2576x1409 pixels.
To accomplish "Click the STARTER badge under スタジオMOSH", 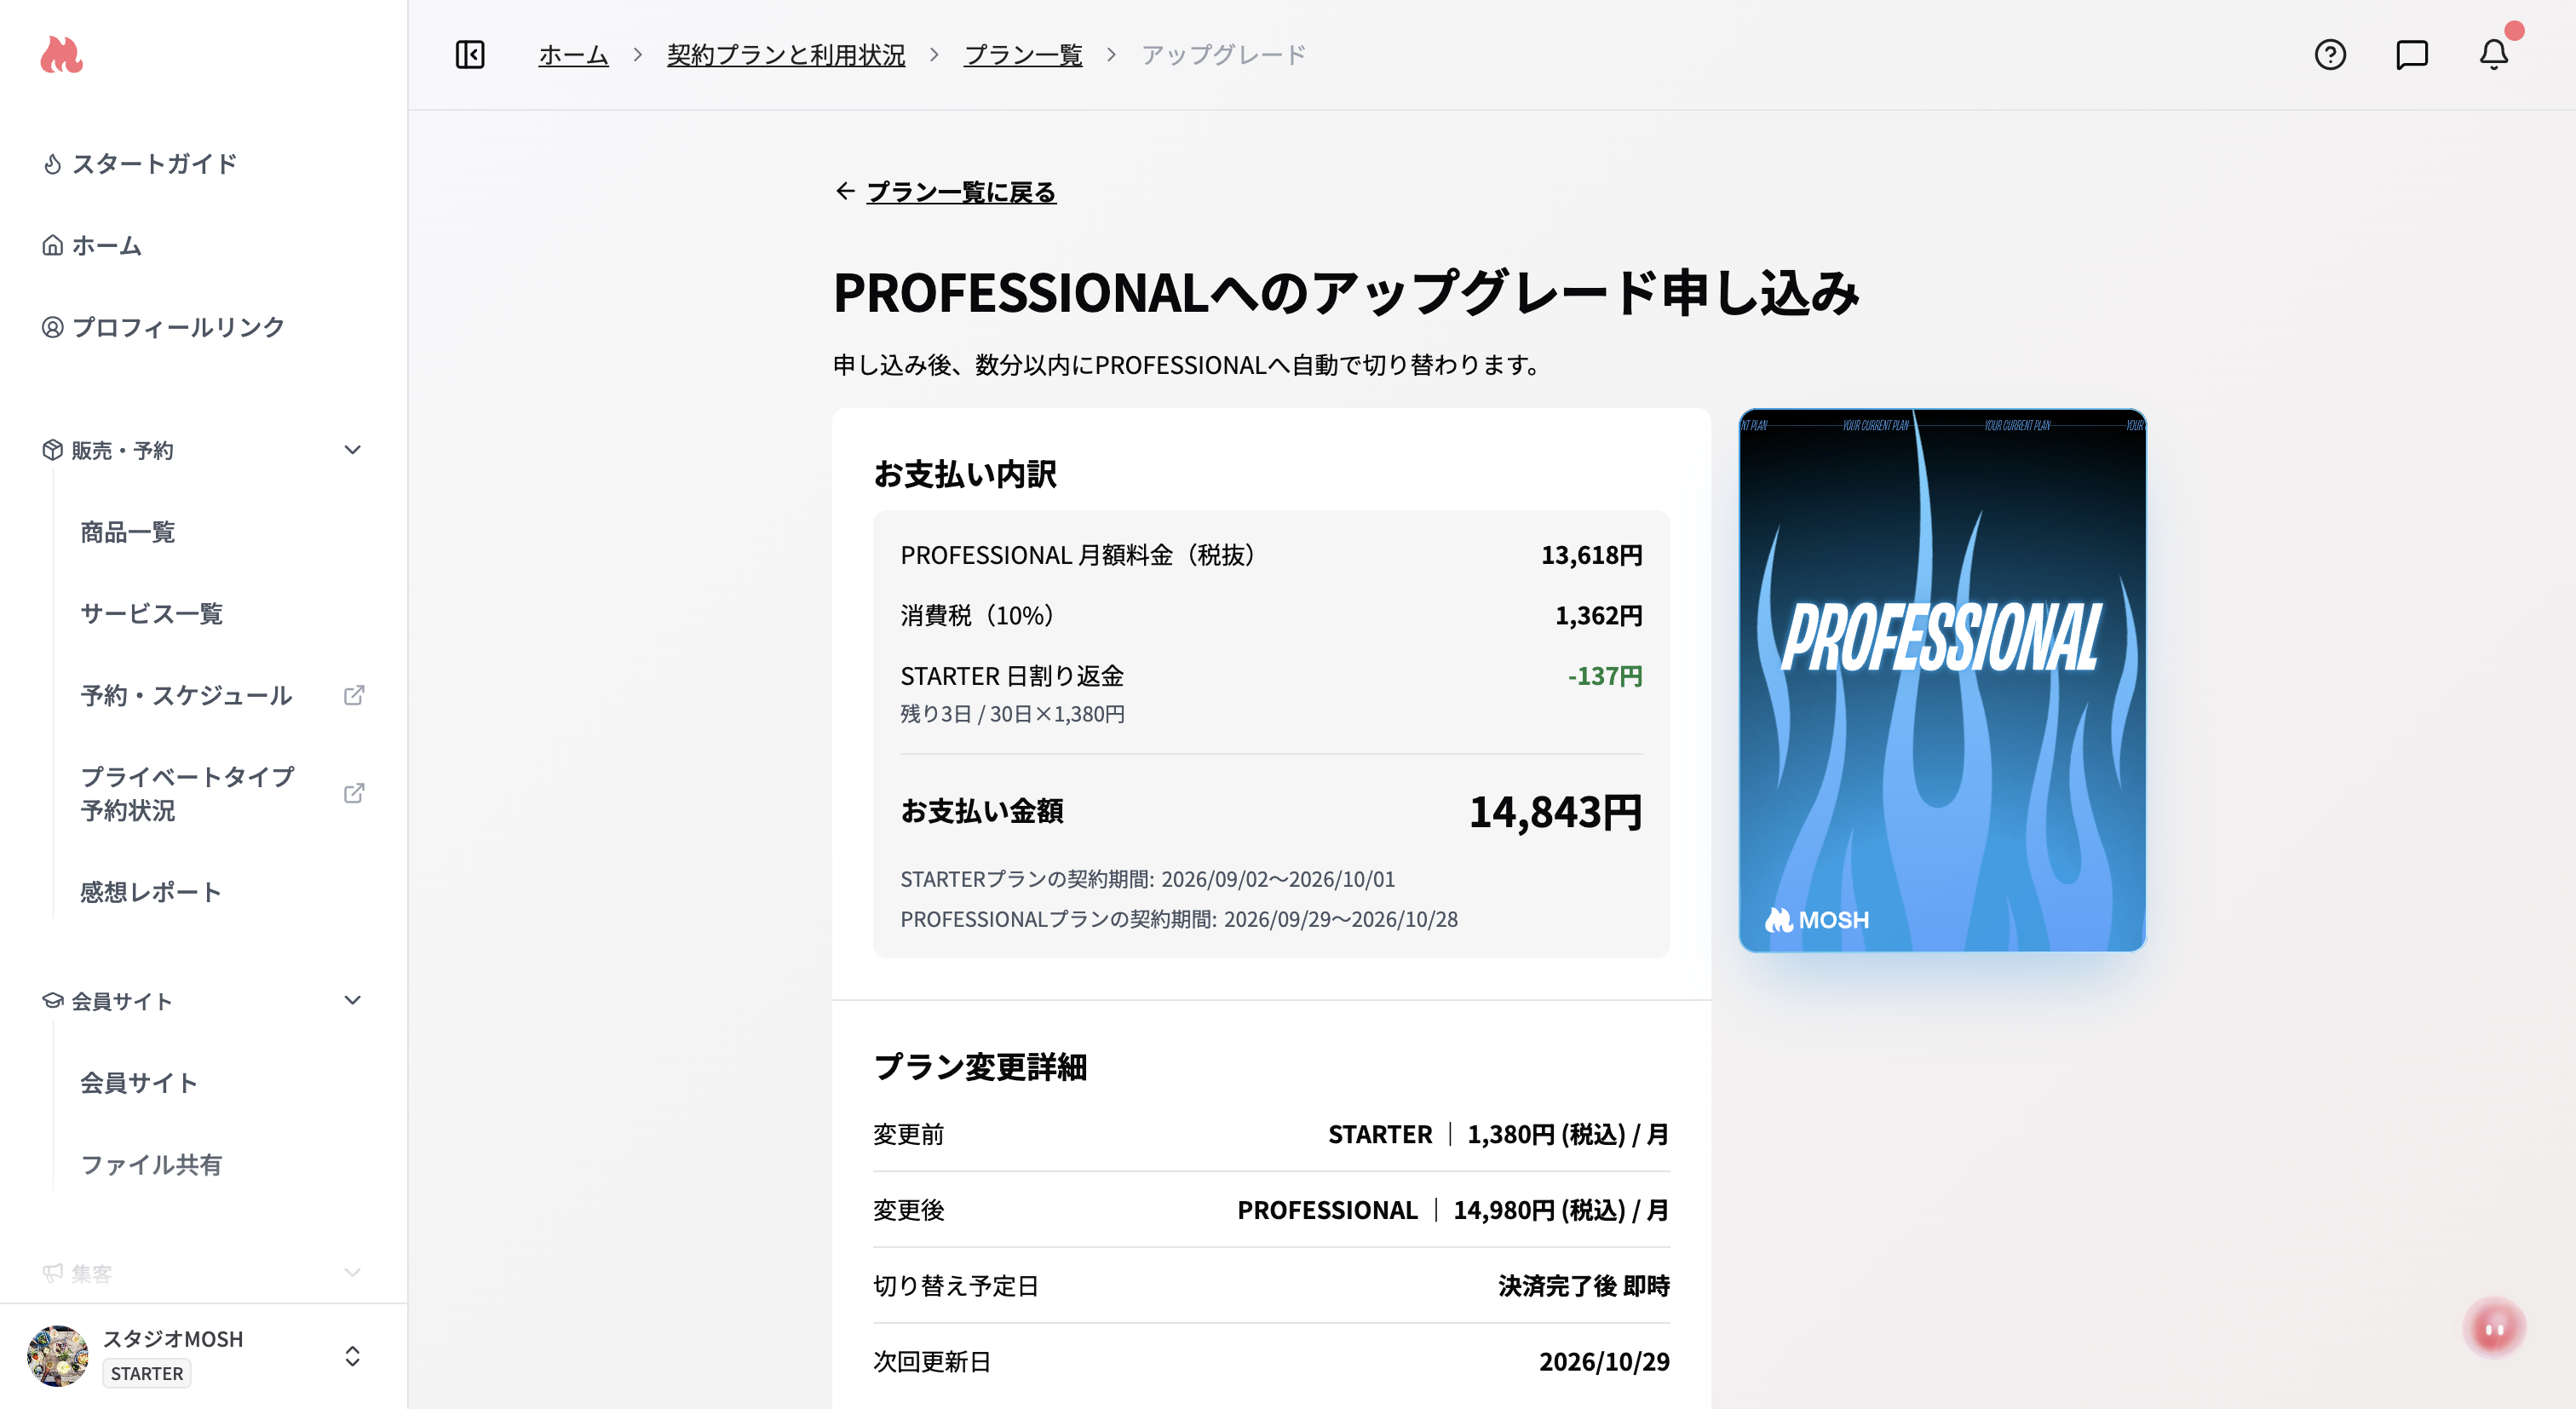I will (147, 1374).
